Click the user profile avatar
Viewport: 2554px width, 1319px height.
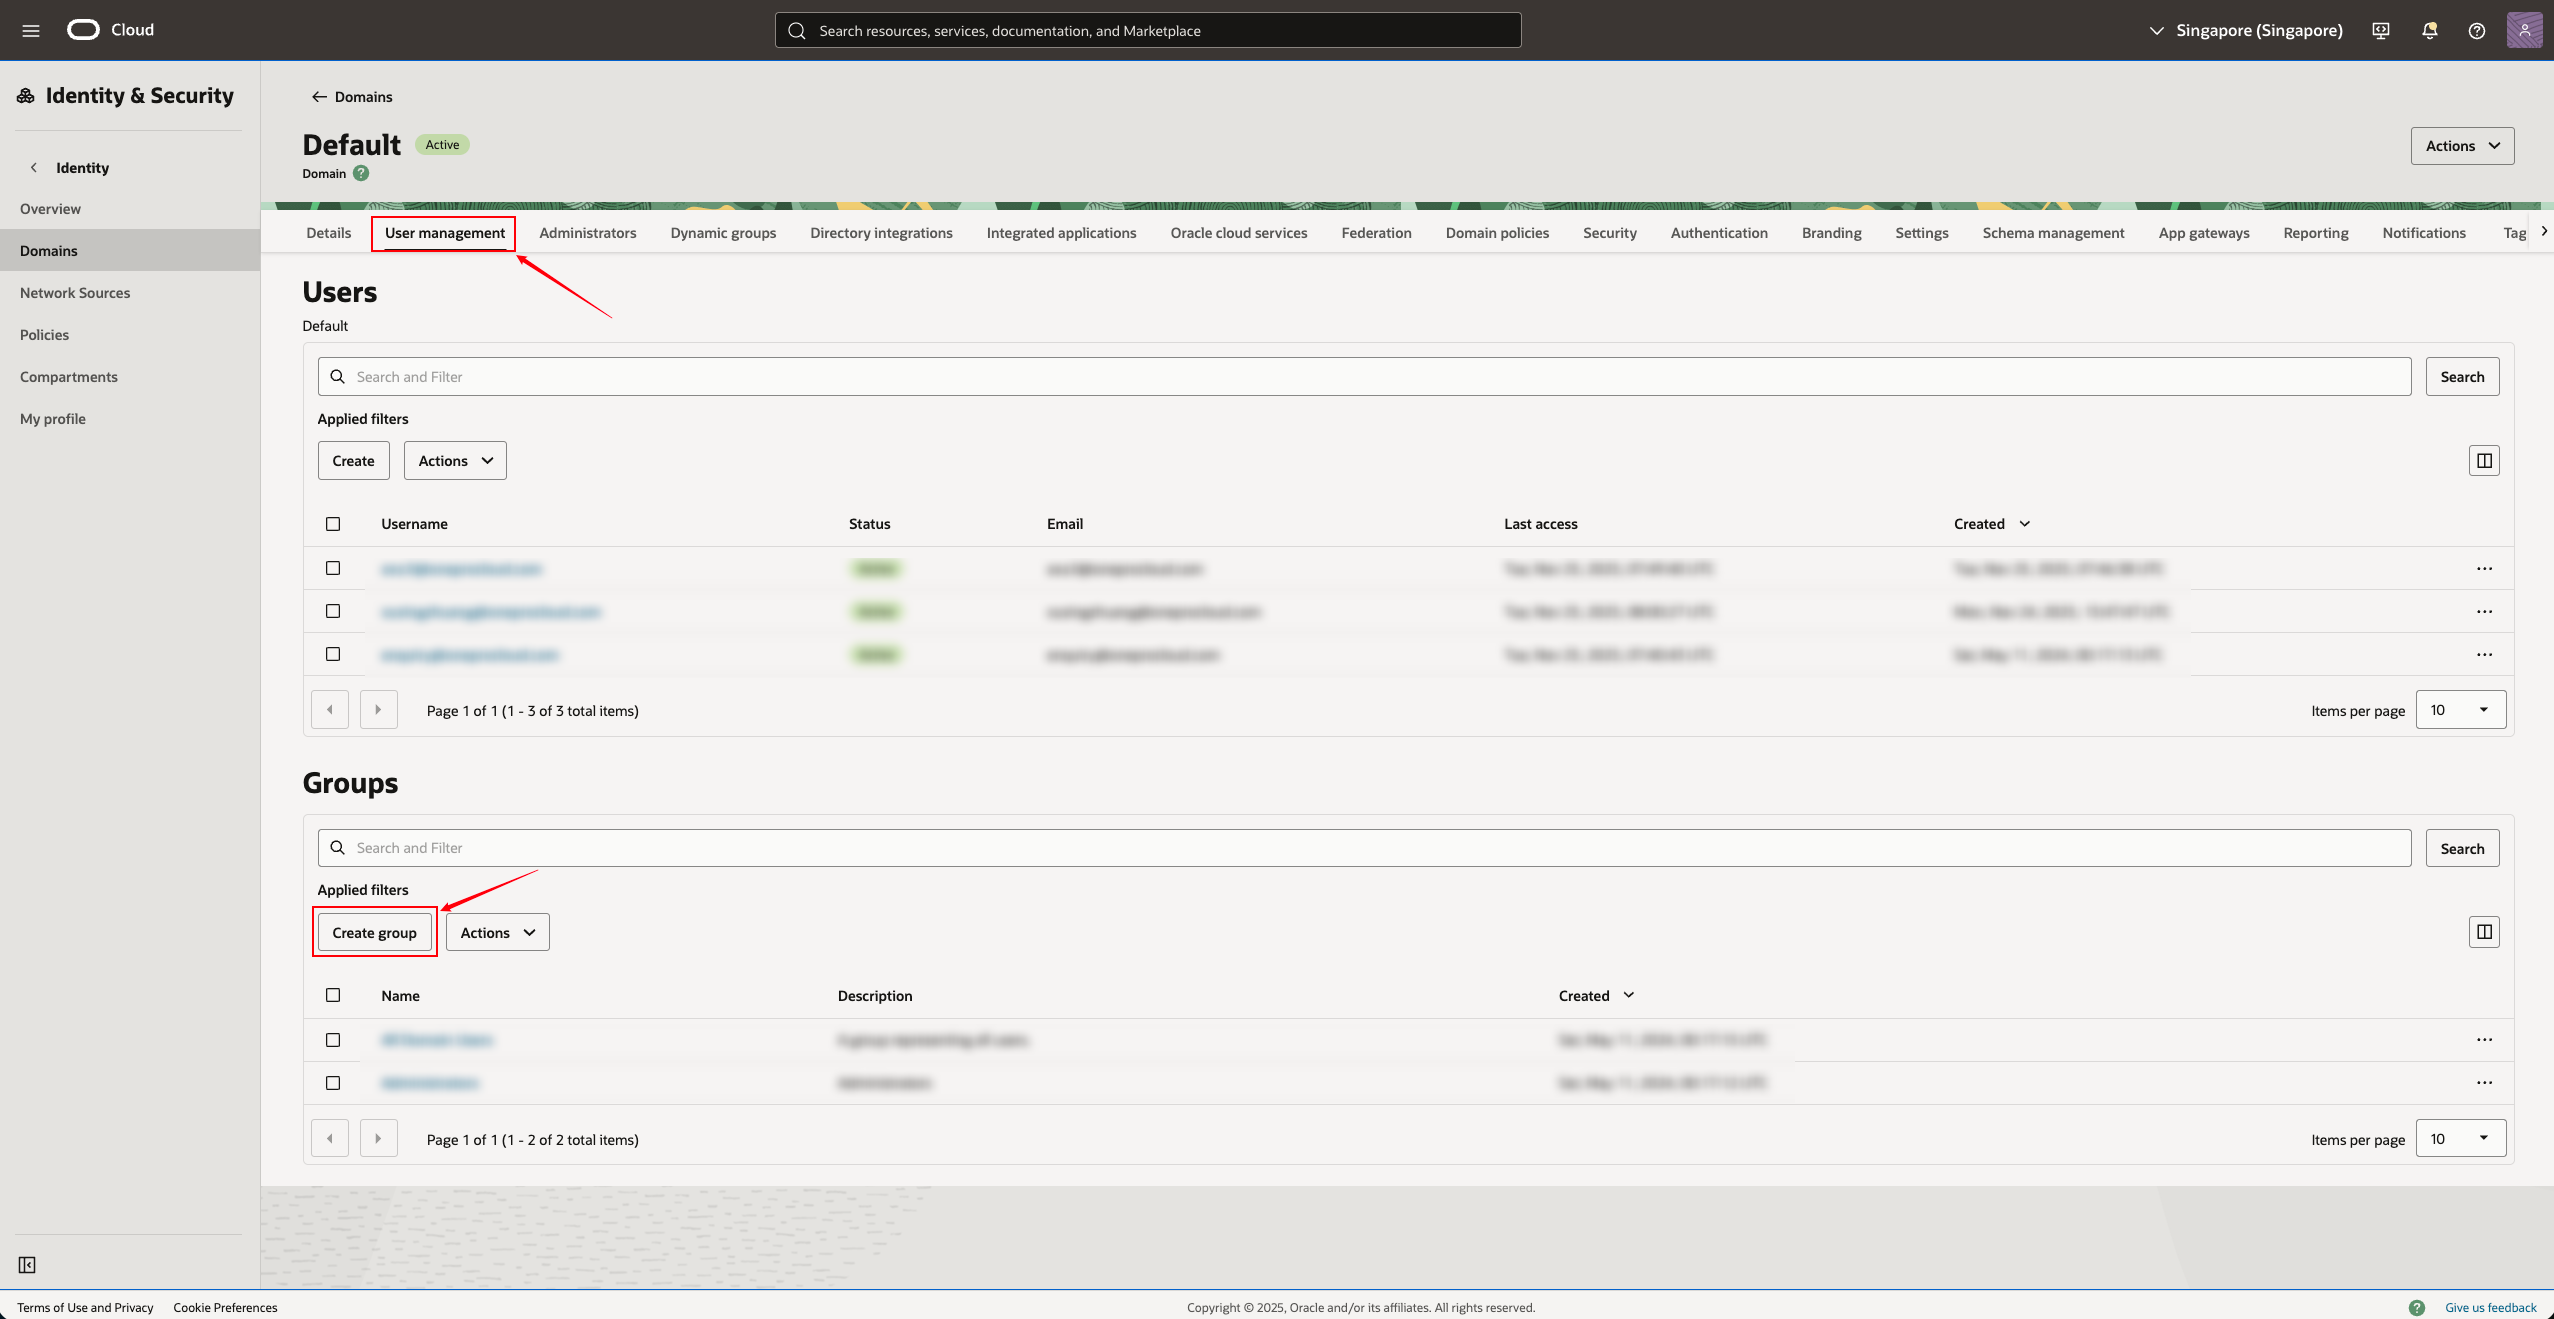click(2523, 30)
